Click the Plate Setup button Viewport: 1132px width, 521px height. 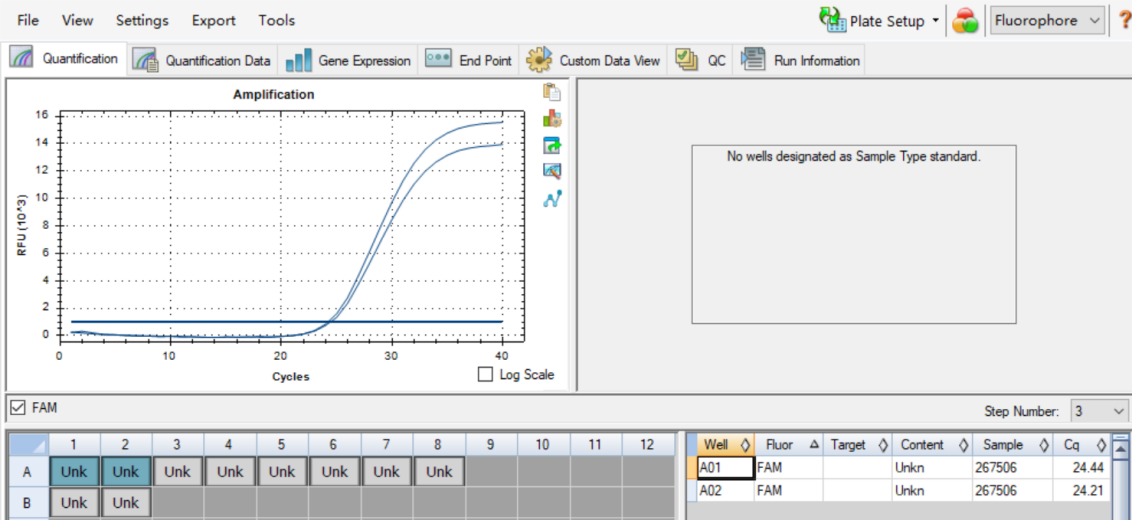pos(872,20)
